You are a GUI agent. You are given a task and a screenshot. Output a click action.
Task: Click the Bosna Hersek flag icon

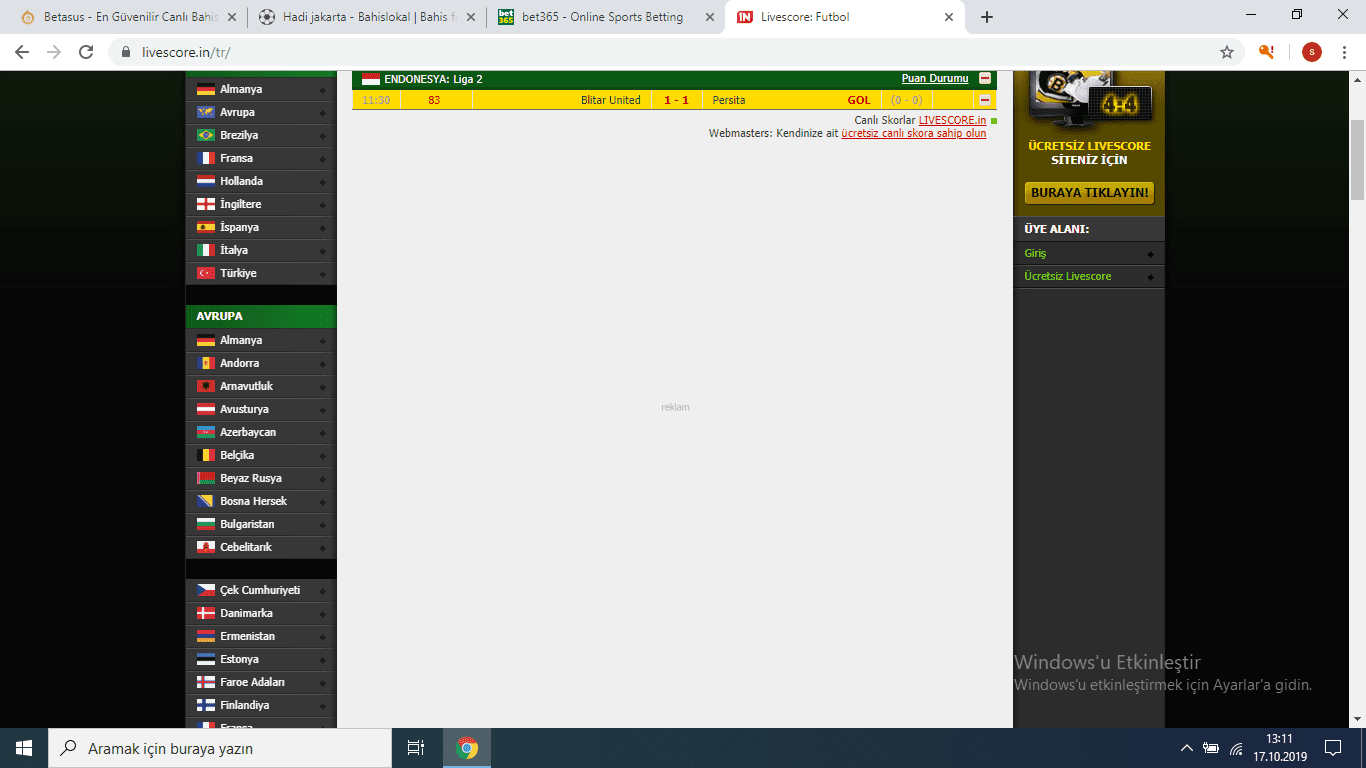(206, 501)
